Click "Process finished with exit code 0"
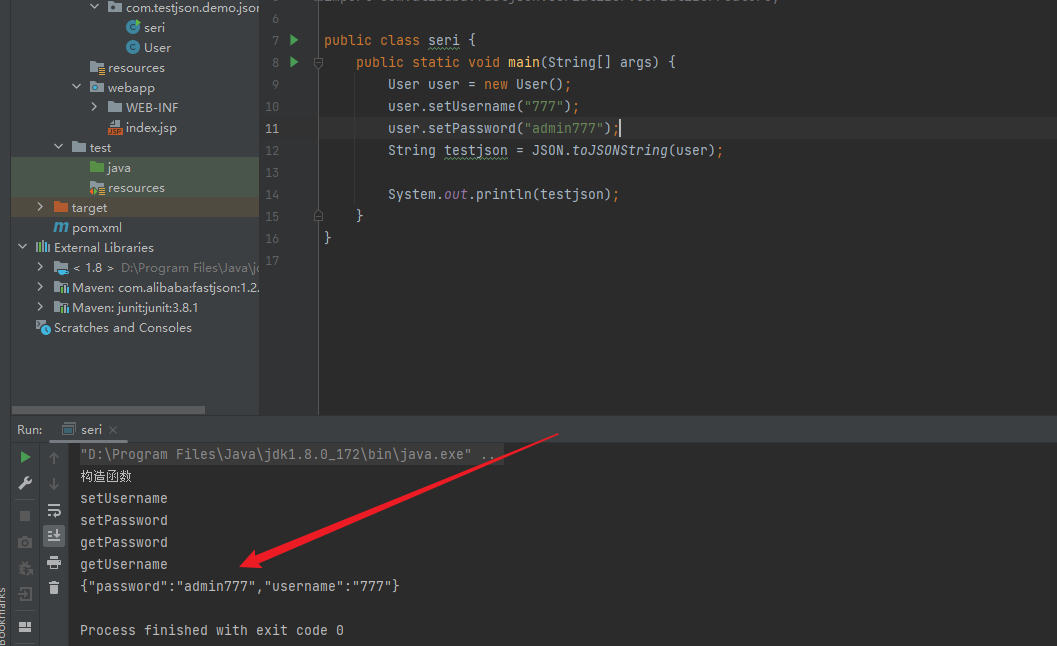The width and height of the screenshot is (1057, 646). (x=212, y=630)
